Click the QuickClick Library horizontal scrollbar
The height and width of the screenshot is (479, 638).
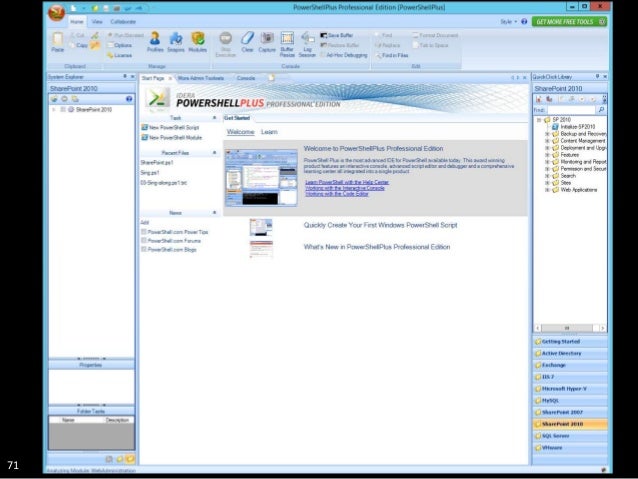(x=570, y=328)
